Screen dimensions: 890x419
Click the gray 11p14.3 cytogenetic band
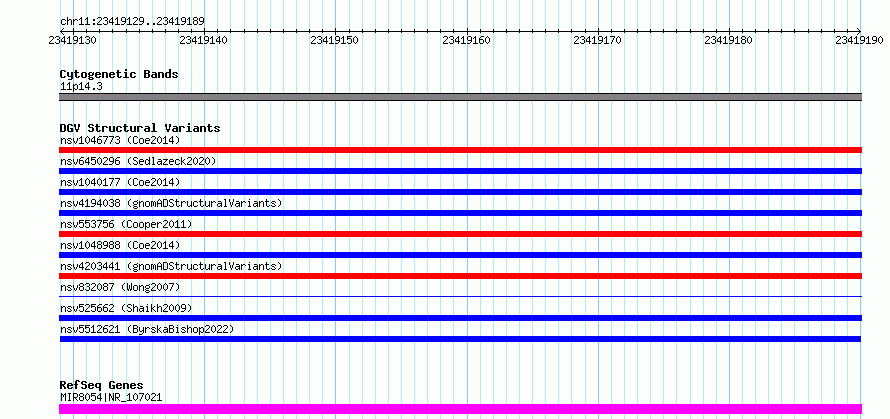[460, 97]
